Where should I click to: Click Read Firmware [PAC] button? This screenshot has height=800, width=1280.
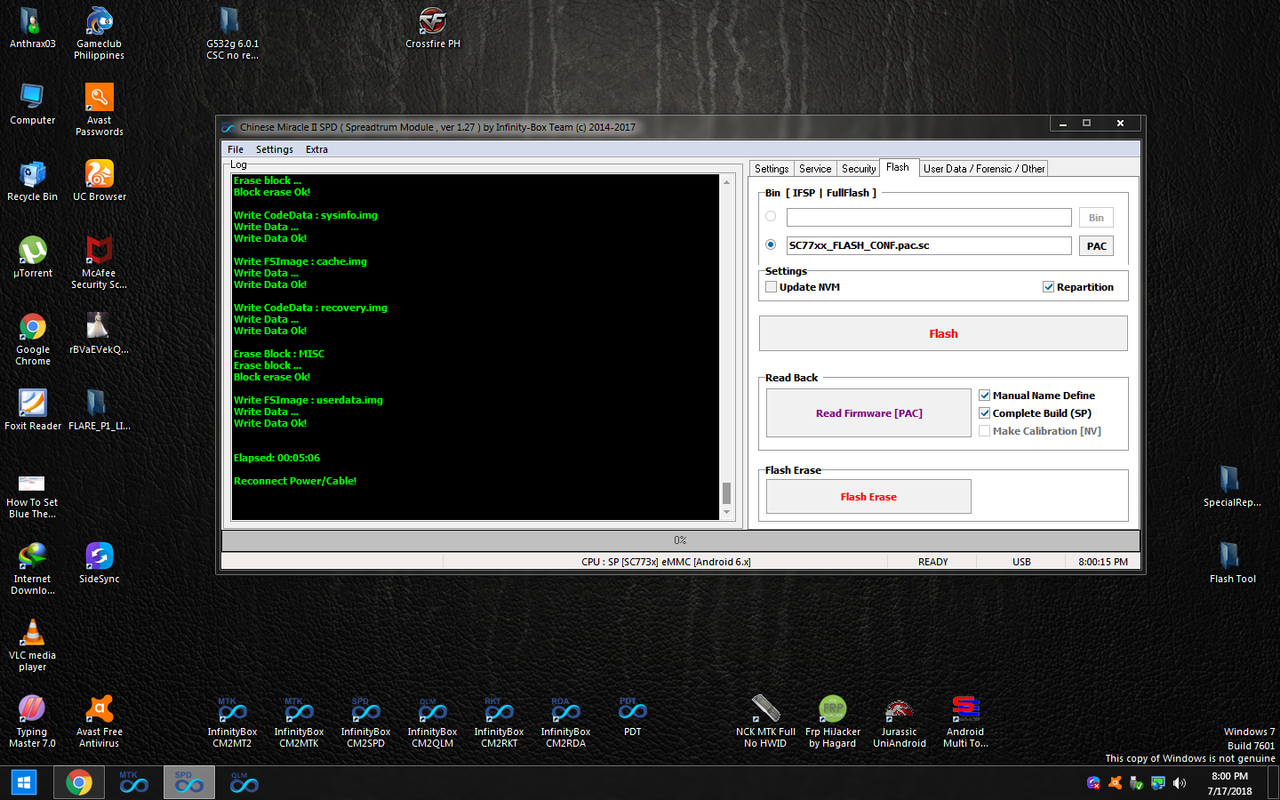click(x=868, y=413)
